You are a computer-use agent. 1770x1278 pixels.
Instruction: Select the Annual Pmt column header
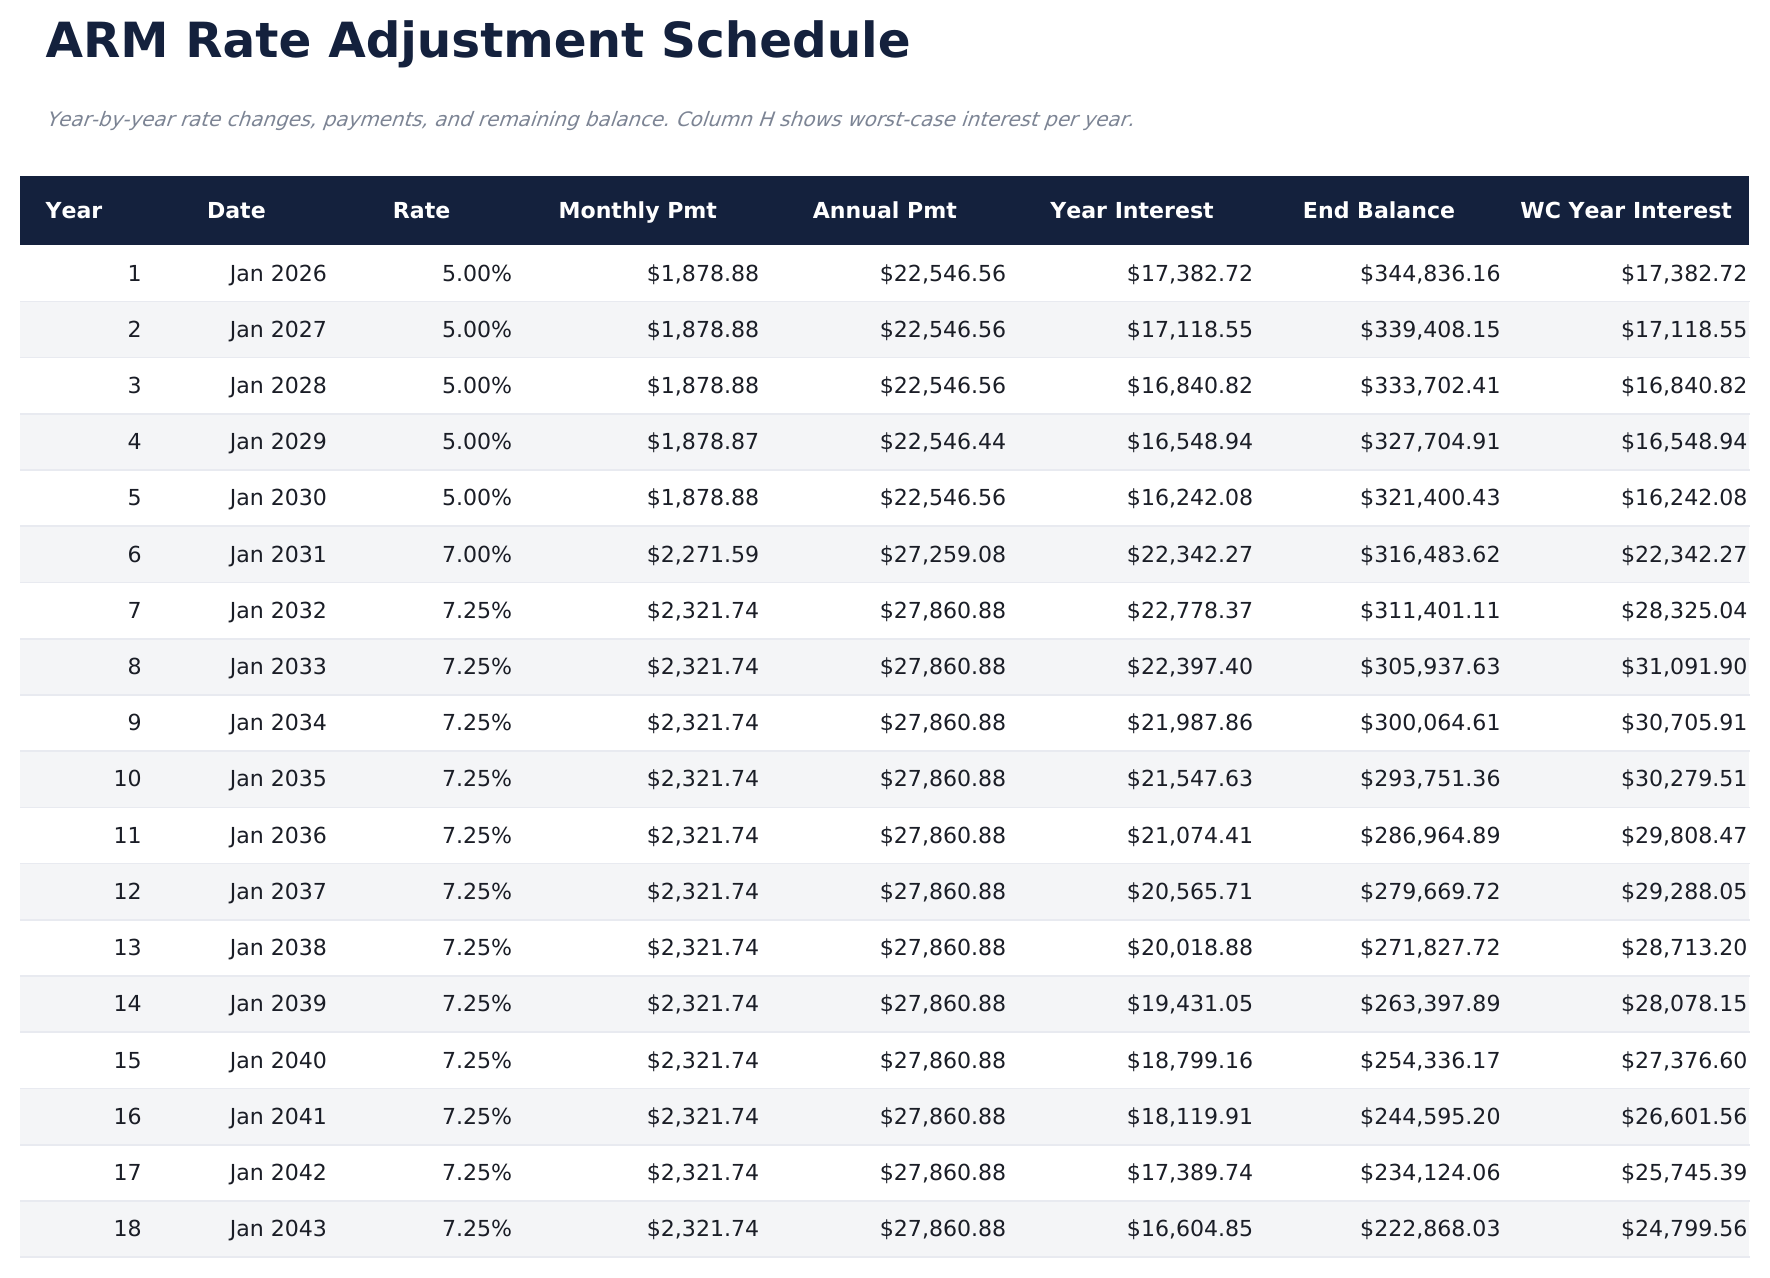point(884,211)
